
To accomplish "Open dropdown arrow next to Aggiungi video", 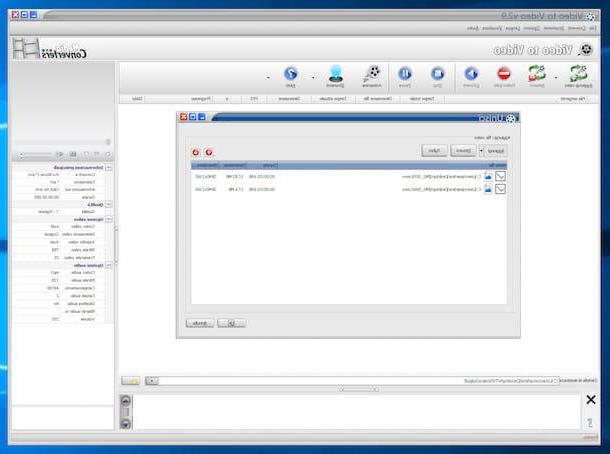I will [x=556, y=77].
